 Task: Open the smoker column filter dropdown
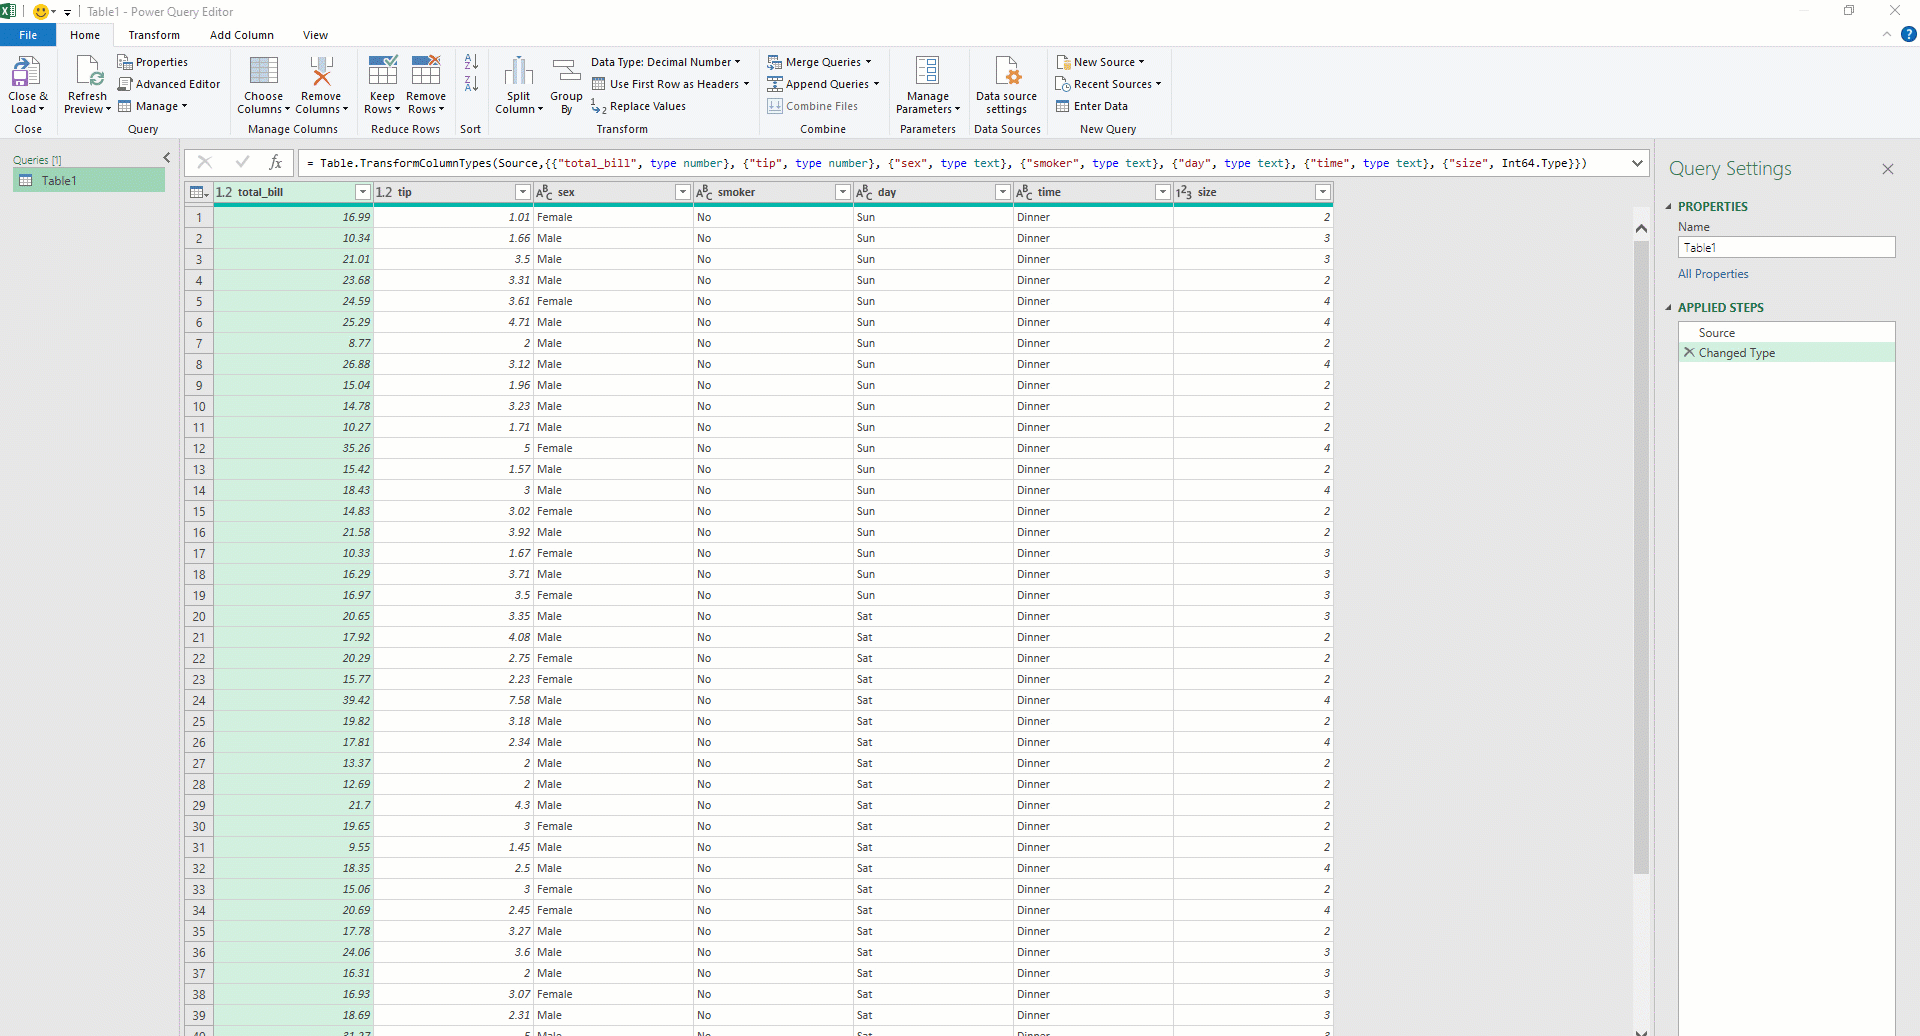[x=842, y=192]
